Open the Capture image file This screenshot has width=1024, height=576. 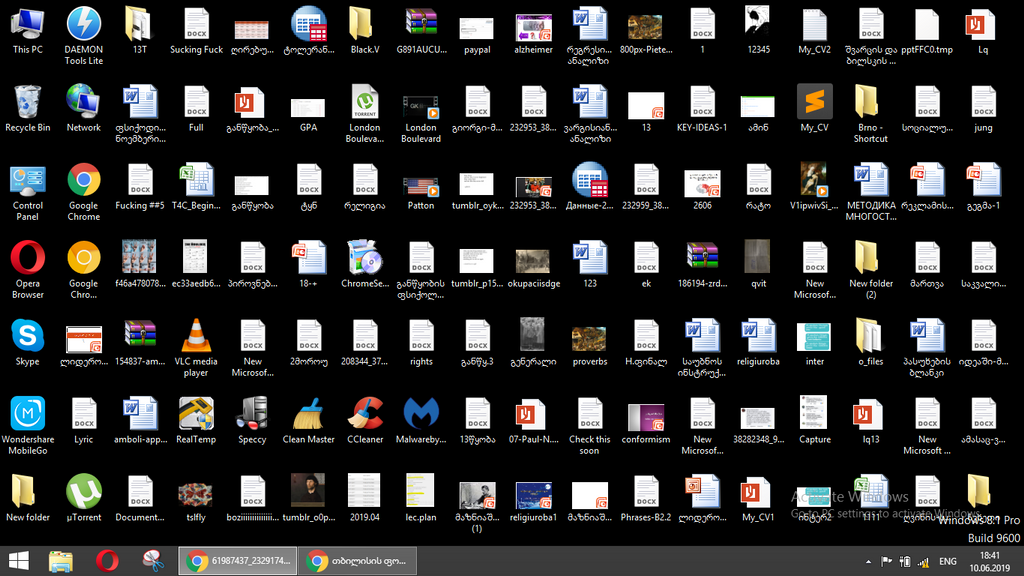pos(814,421)
